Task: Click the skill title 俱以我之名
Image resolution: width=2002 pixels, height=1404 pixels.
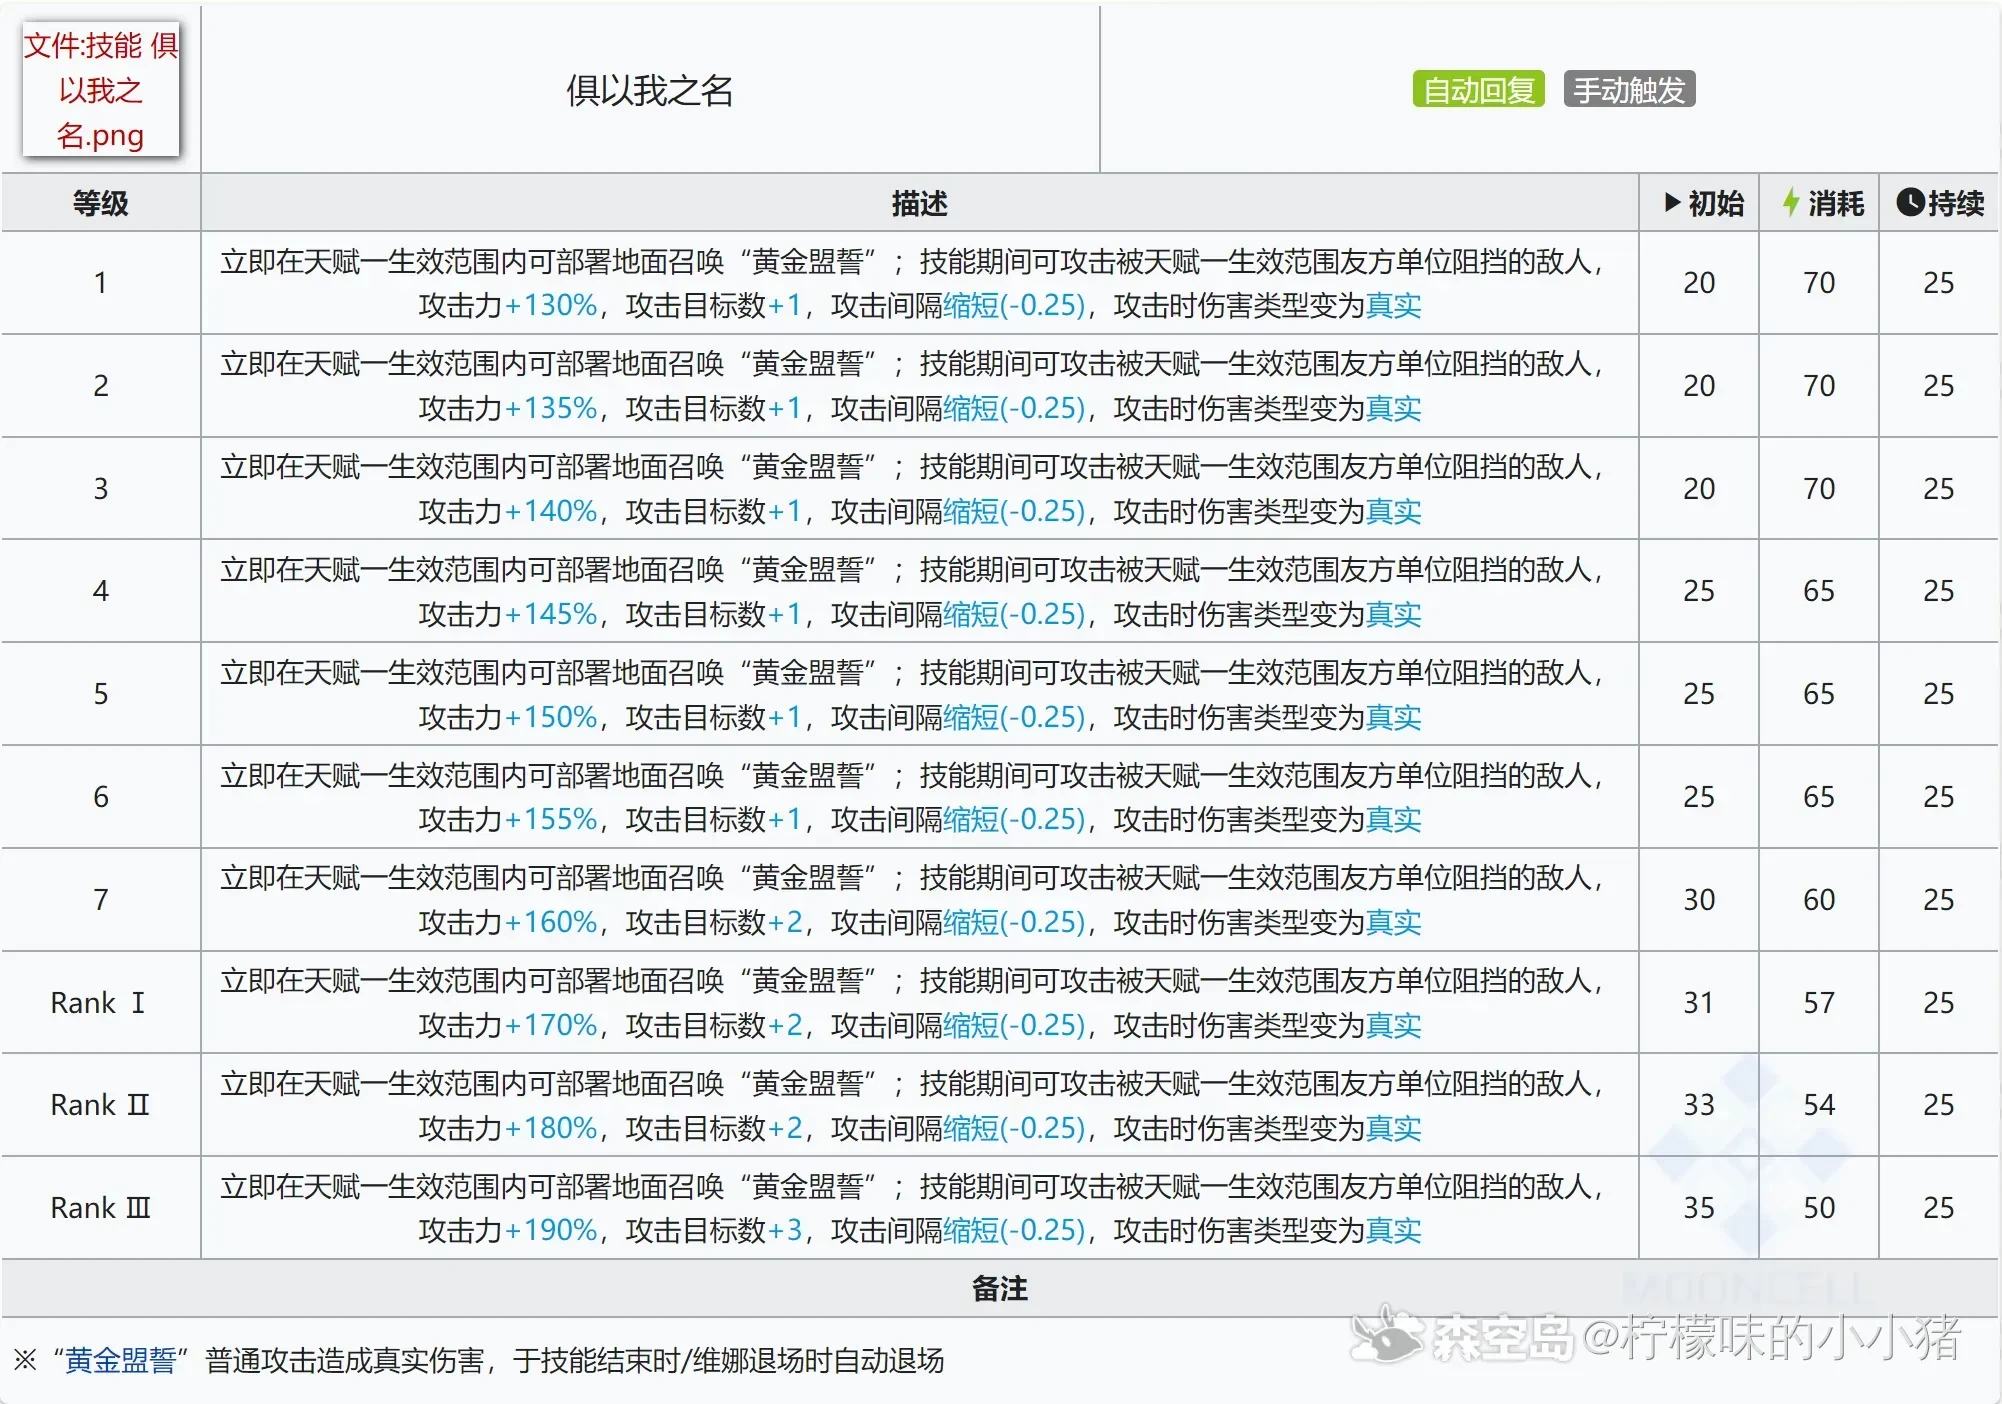Action: 649,90
